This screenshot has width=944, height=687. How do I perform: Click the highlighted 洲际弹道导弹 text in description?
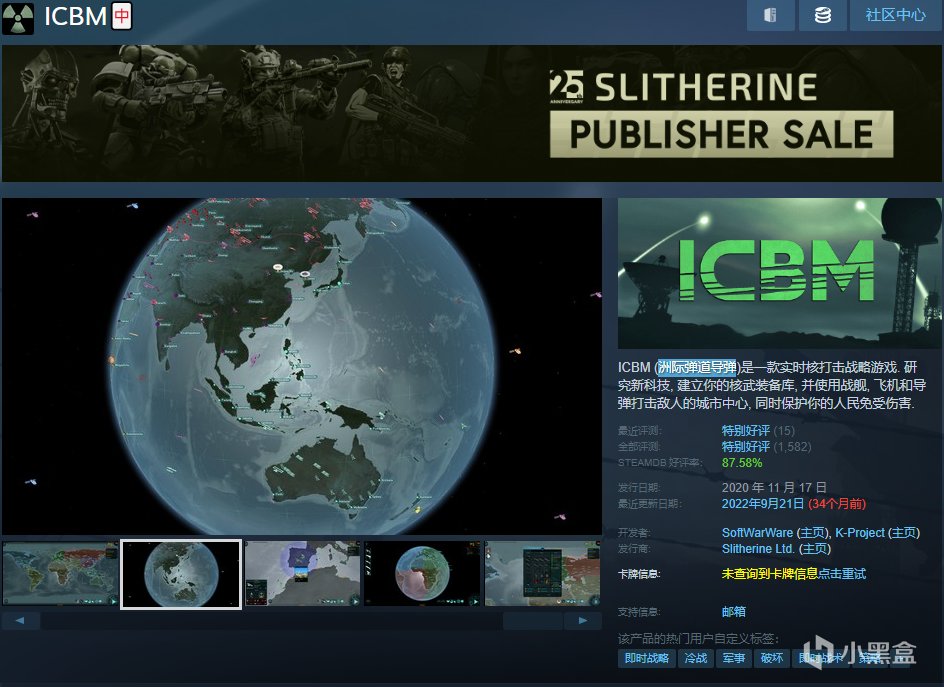tap(697, 367)
